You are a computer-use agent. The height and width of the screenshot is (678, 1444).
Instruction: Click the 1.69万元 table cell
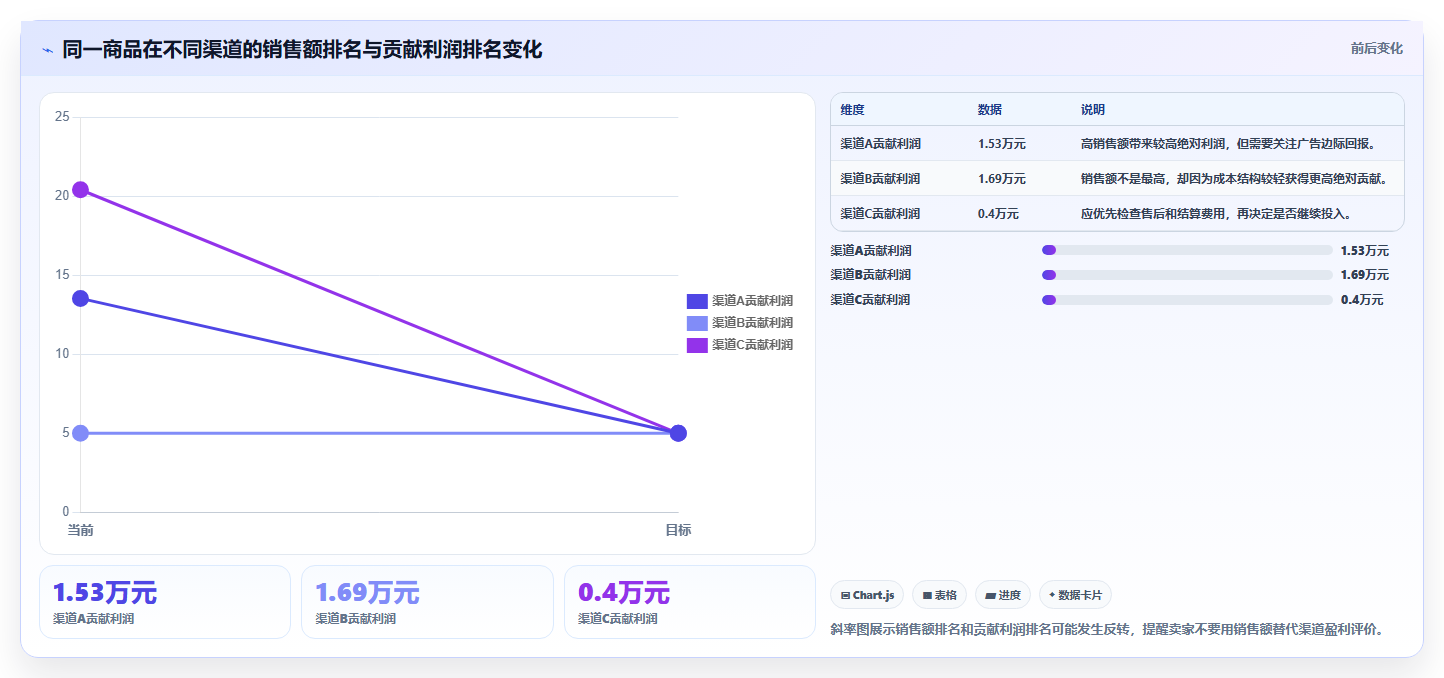coord(1002,179)
